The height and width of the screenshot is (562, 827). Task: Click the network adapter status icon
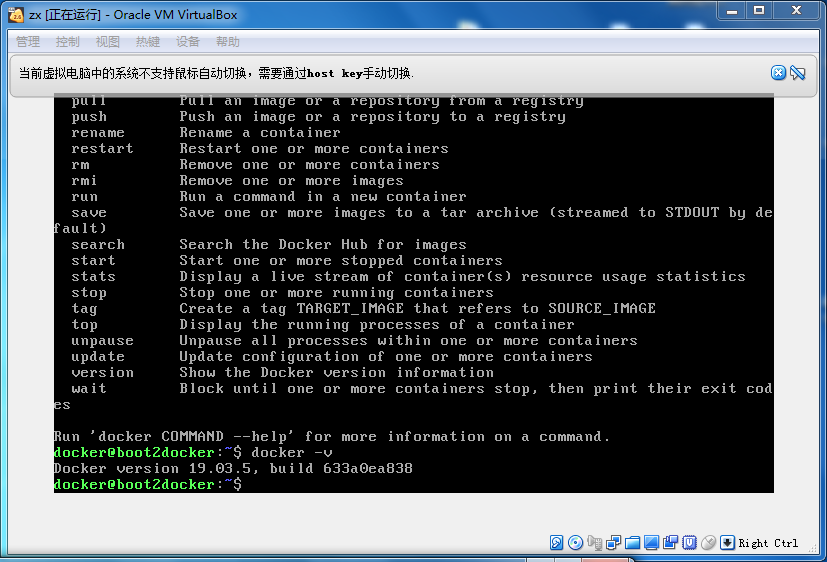[613, 542]
